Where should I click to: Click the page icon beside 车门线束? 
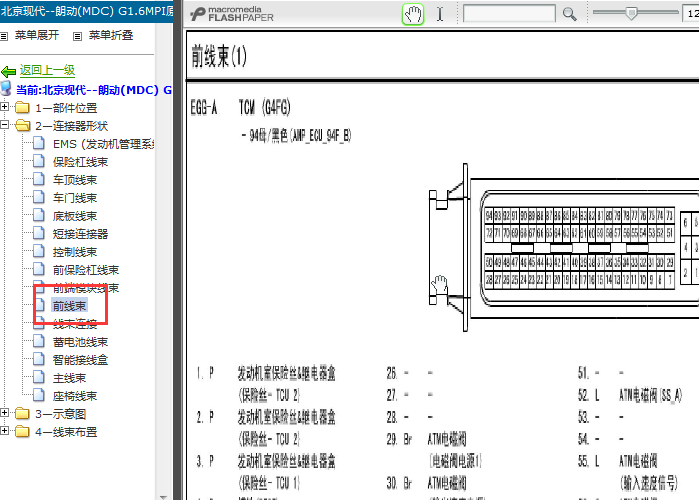39,197
